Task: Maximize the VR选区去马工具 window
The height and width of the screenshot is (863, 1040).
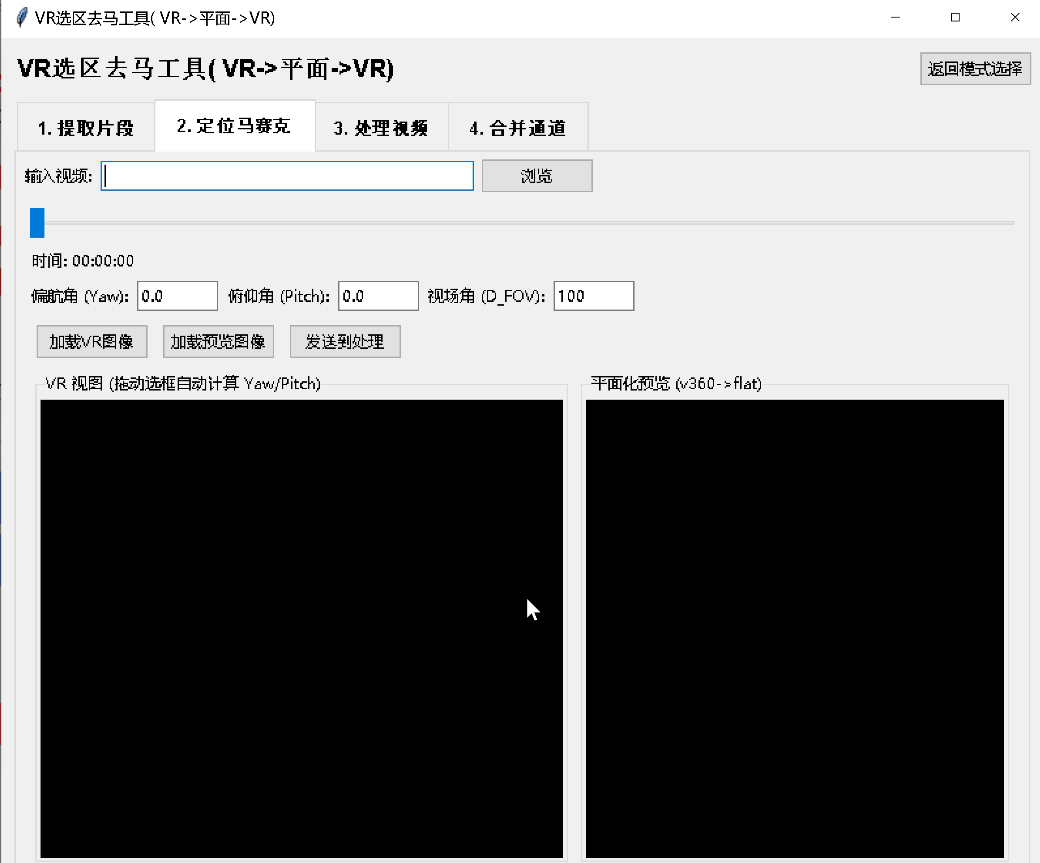Action: click(x=955, y=18)
